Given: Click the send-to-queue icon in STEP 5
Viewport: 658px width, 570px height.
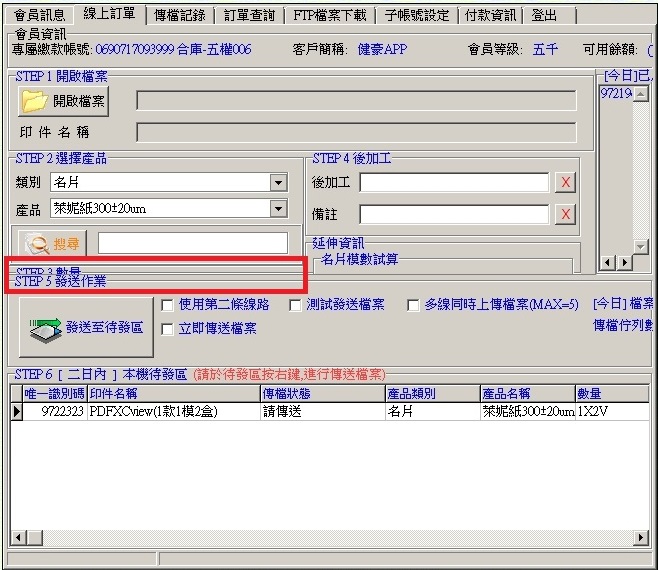Looking at the screenshot, I should [45, 327].
